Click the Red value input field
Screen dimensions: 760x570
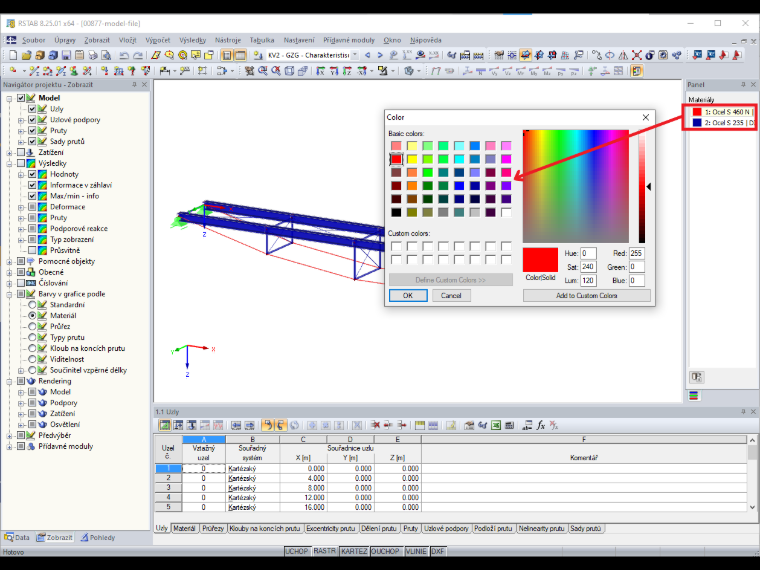coord(636,253)
